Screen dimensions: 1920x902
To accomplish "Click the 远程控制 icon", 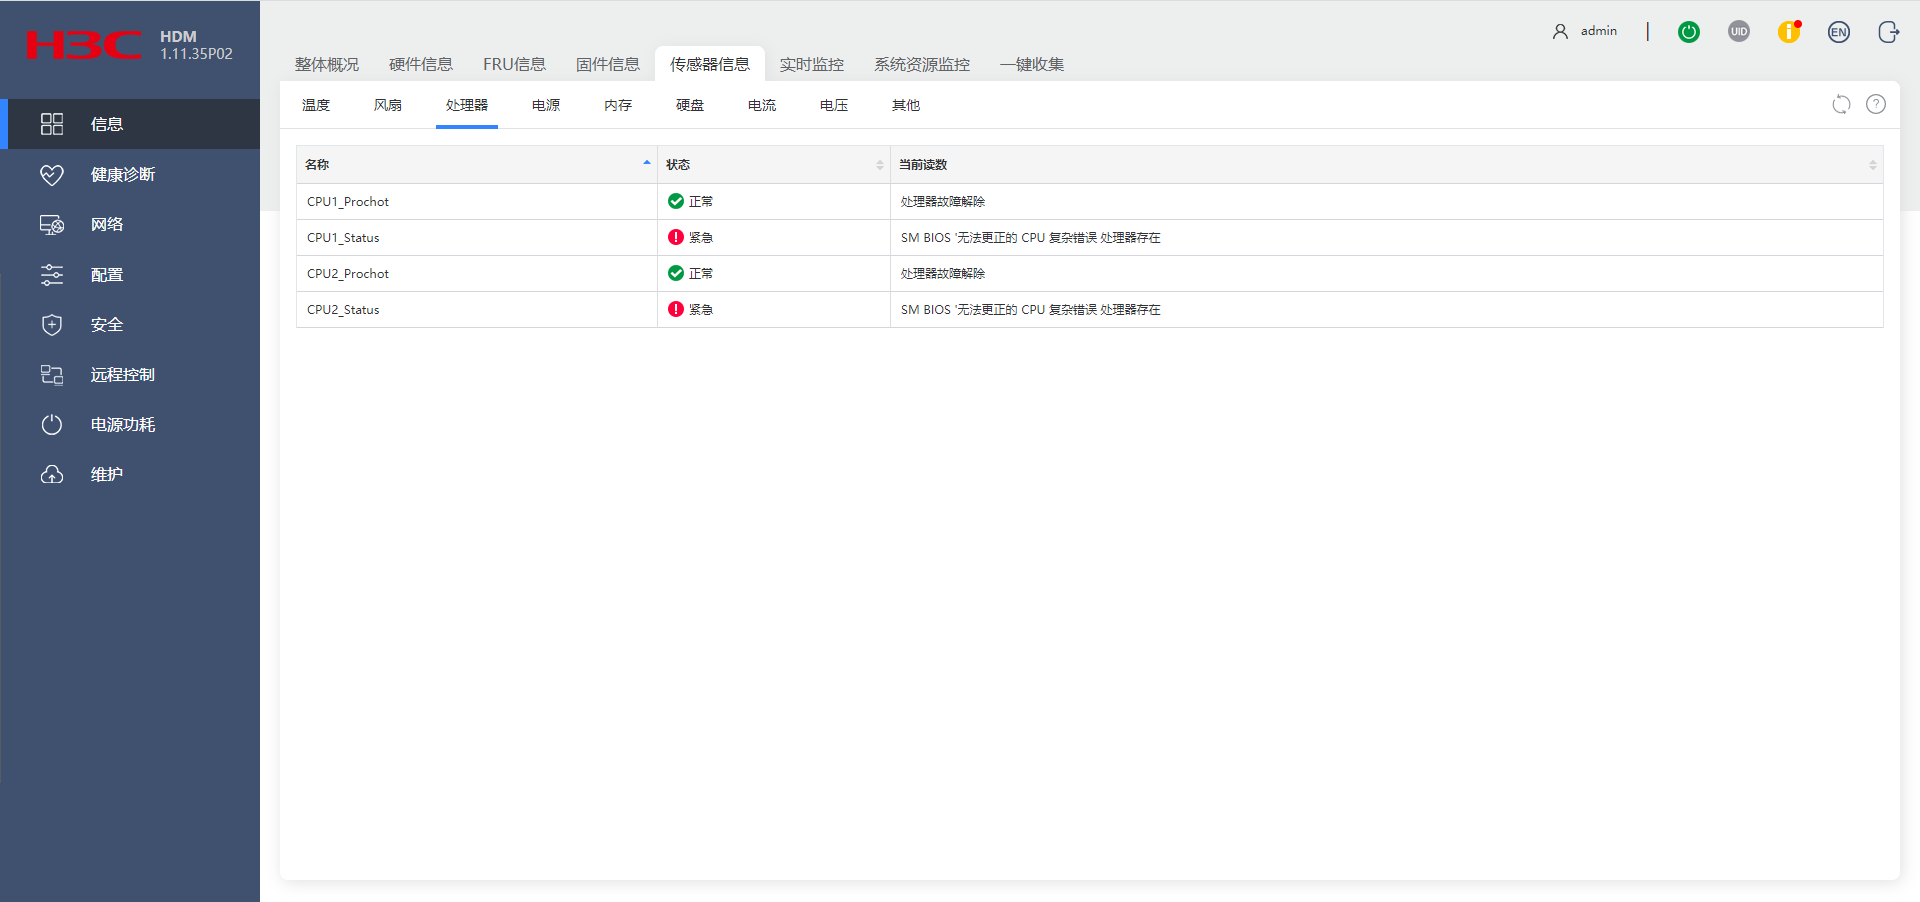I will [x=52, y=374].
